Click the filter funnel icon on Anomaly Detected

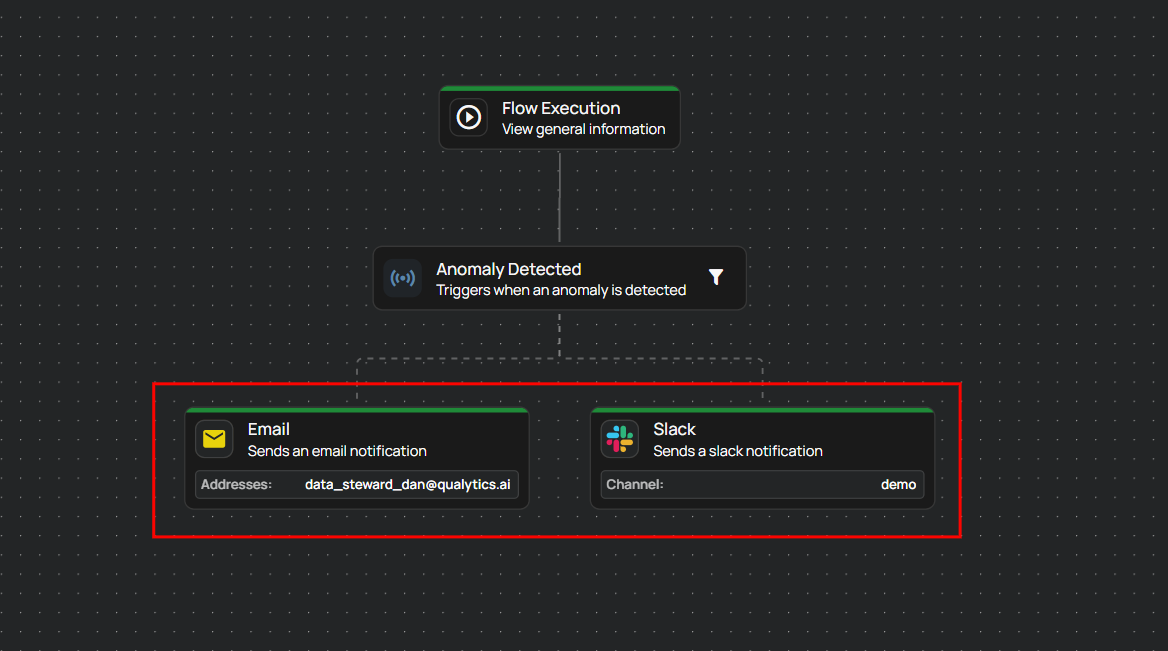[x=716, y=278]
